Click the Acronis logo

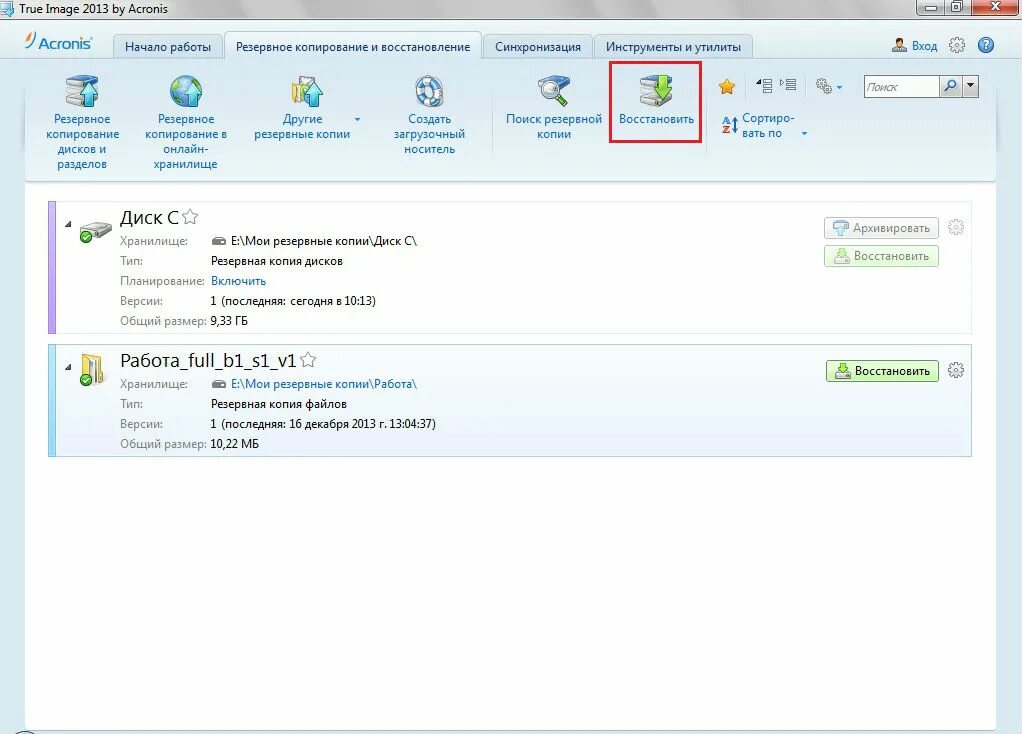tap(58, 42)
